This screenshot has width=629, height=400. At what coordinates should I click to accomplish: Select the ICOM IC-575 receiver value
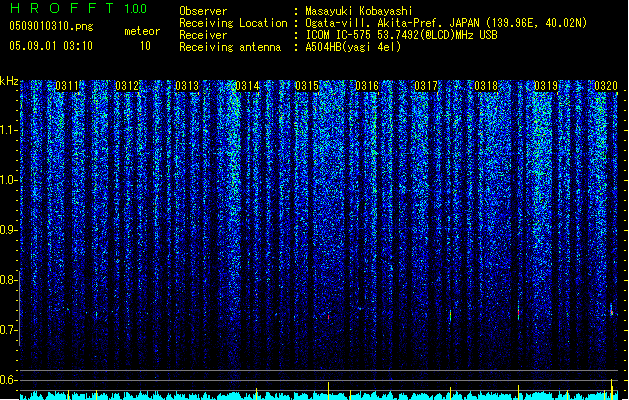(402, 35)
